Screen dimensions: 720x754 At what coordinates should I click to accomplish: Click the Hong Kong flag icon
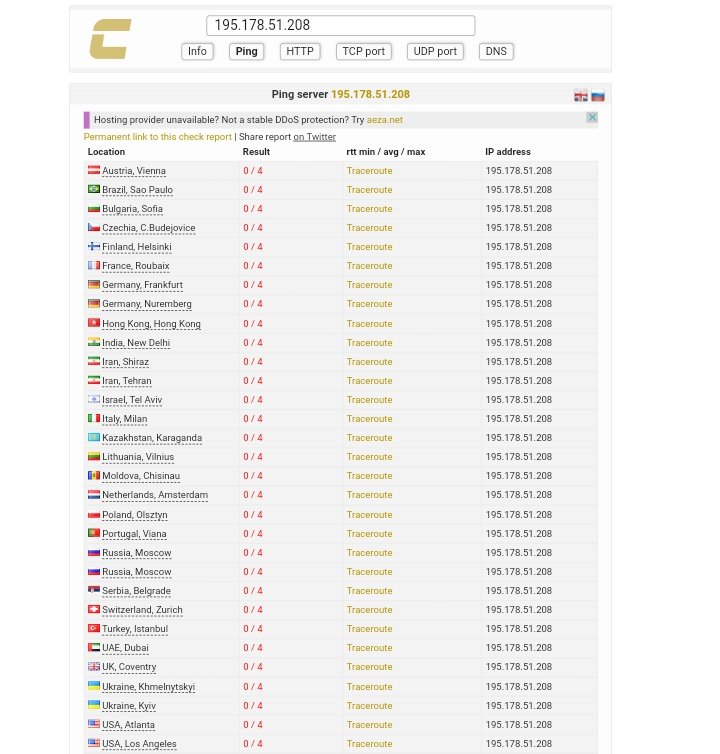94,323
